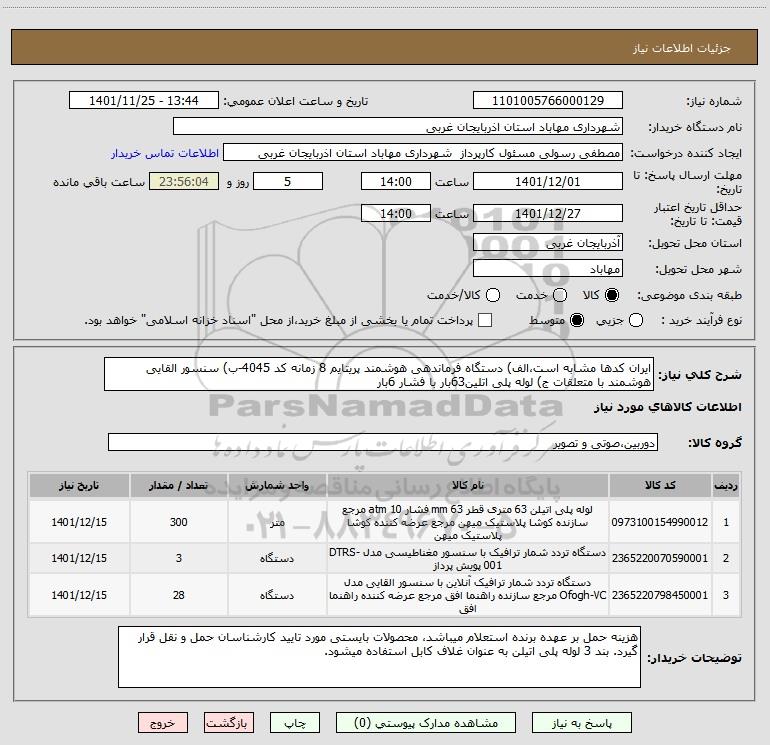Toggle the اسناد خزانه اسلامی payment checkbox
The image size is (770, 745).
485,320
